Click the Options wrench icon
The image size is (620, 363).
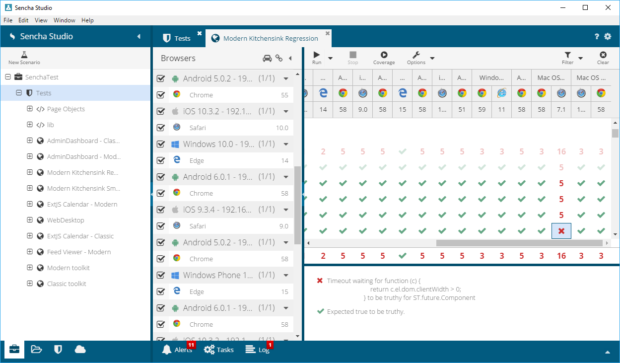point(416,55)
